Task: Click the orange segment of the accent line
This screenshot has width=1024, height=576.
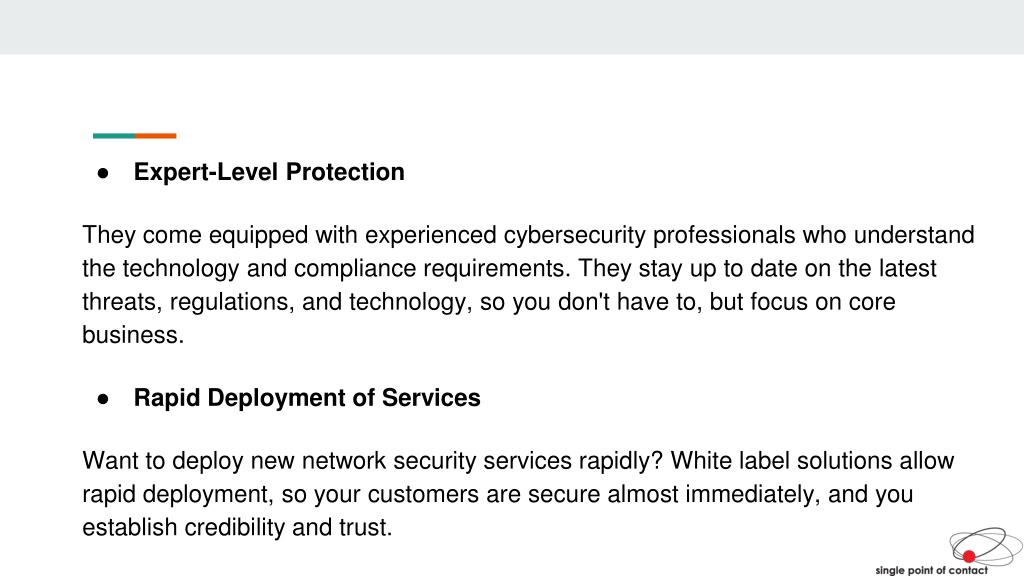Action: [x=156, y=136]
